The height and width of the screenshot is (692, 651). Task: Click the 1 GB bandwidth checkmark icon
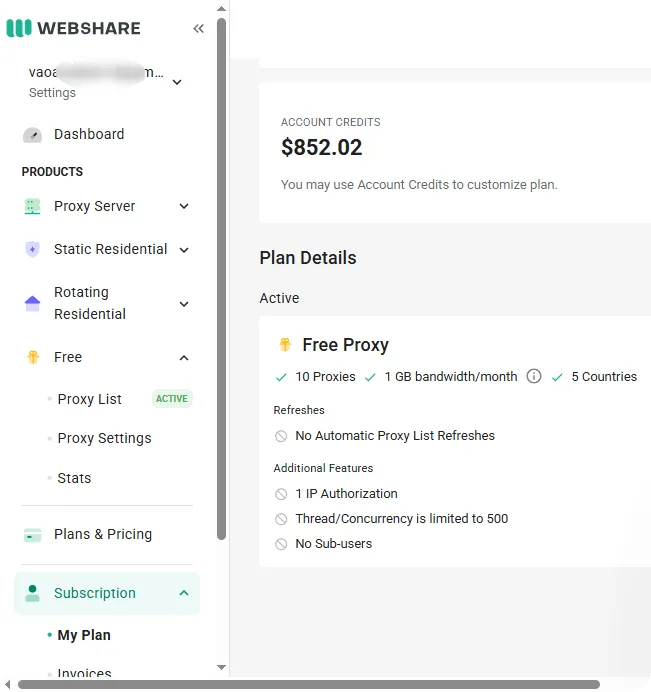tap(370, 377)
